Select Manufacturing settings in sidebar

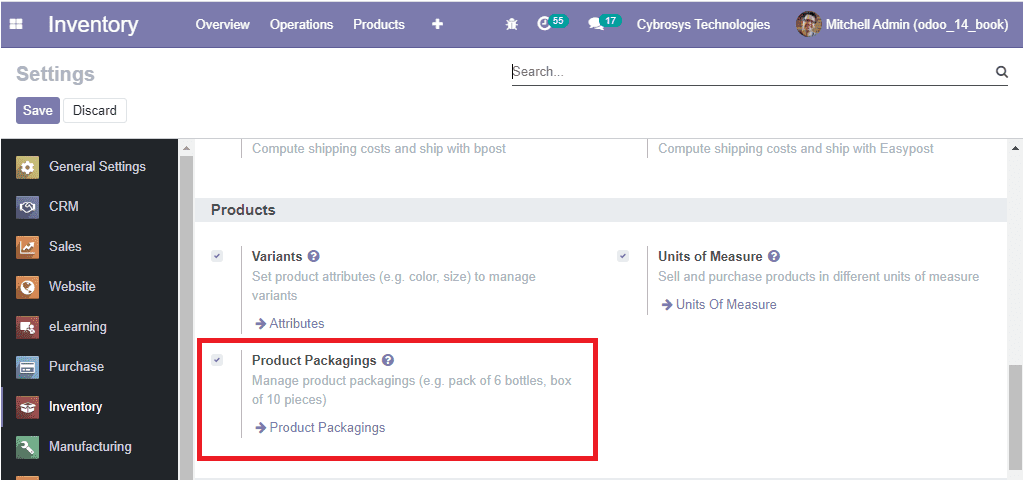89,447
